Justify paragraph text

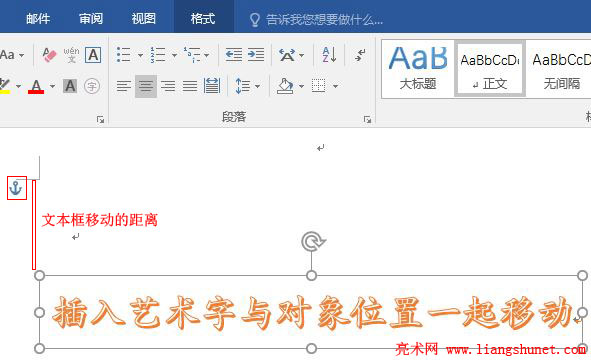pyautogui.click(x=190, y=86)
